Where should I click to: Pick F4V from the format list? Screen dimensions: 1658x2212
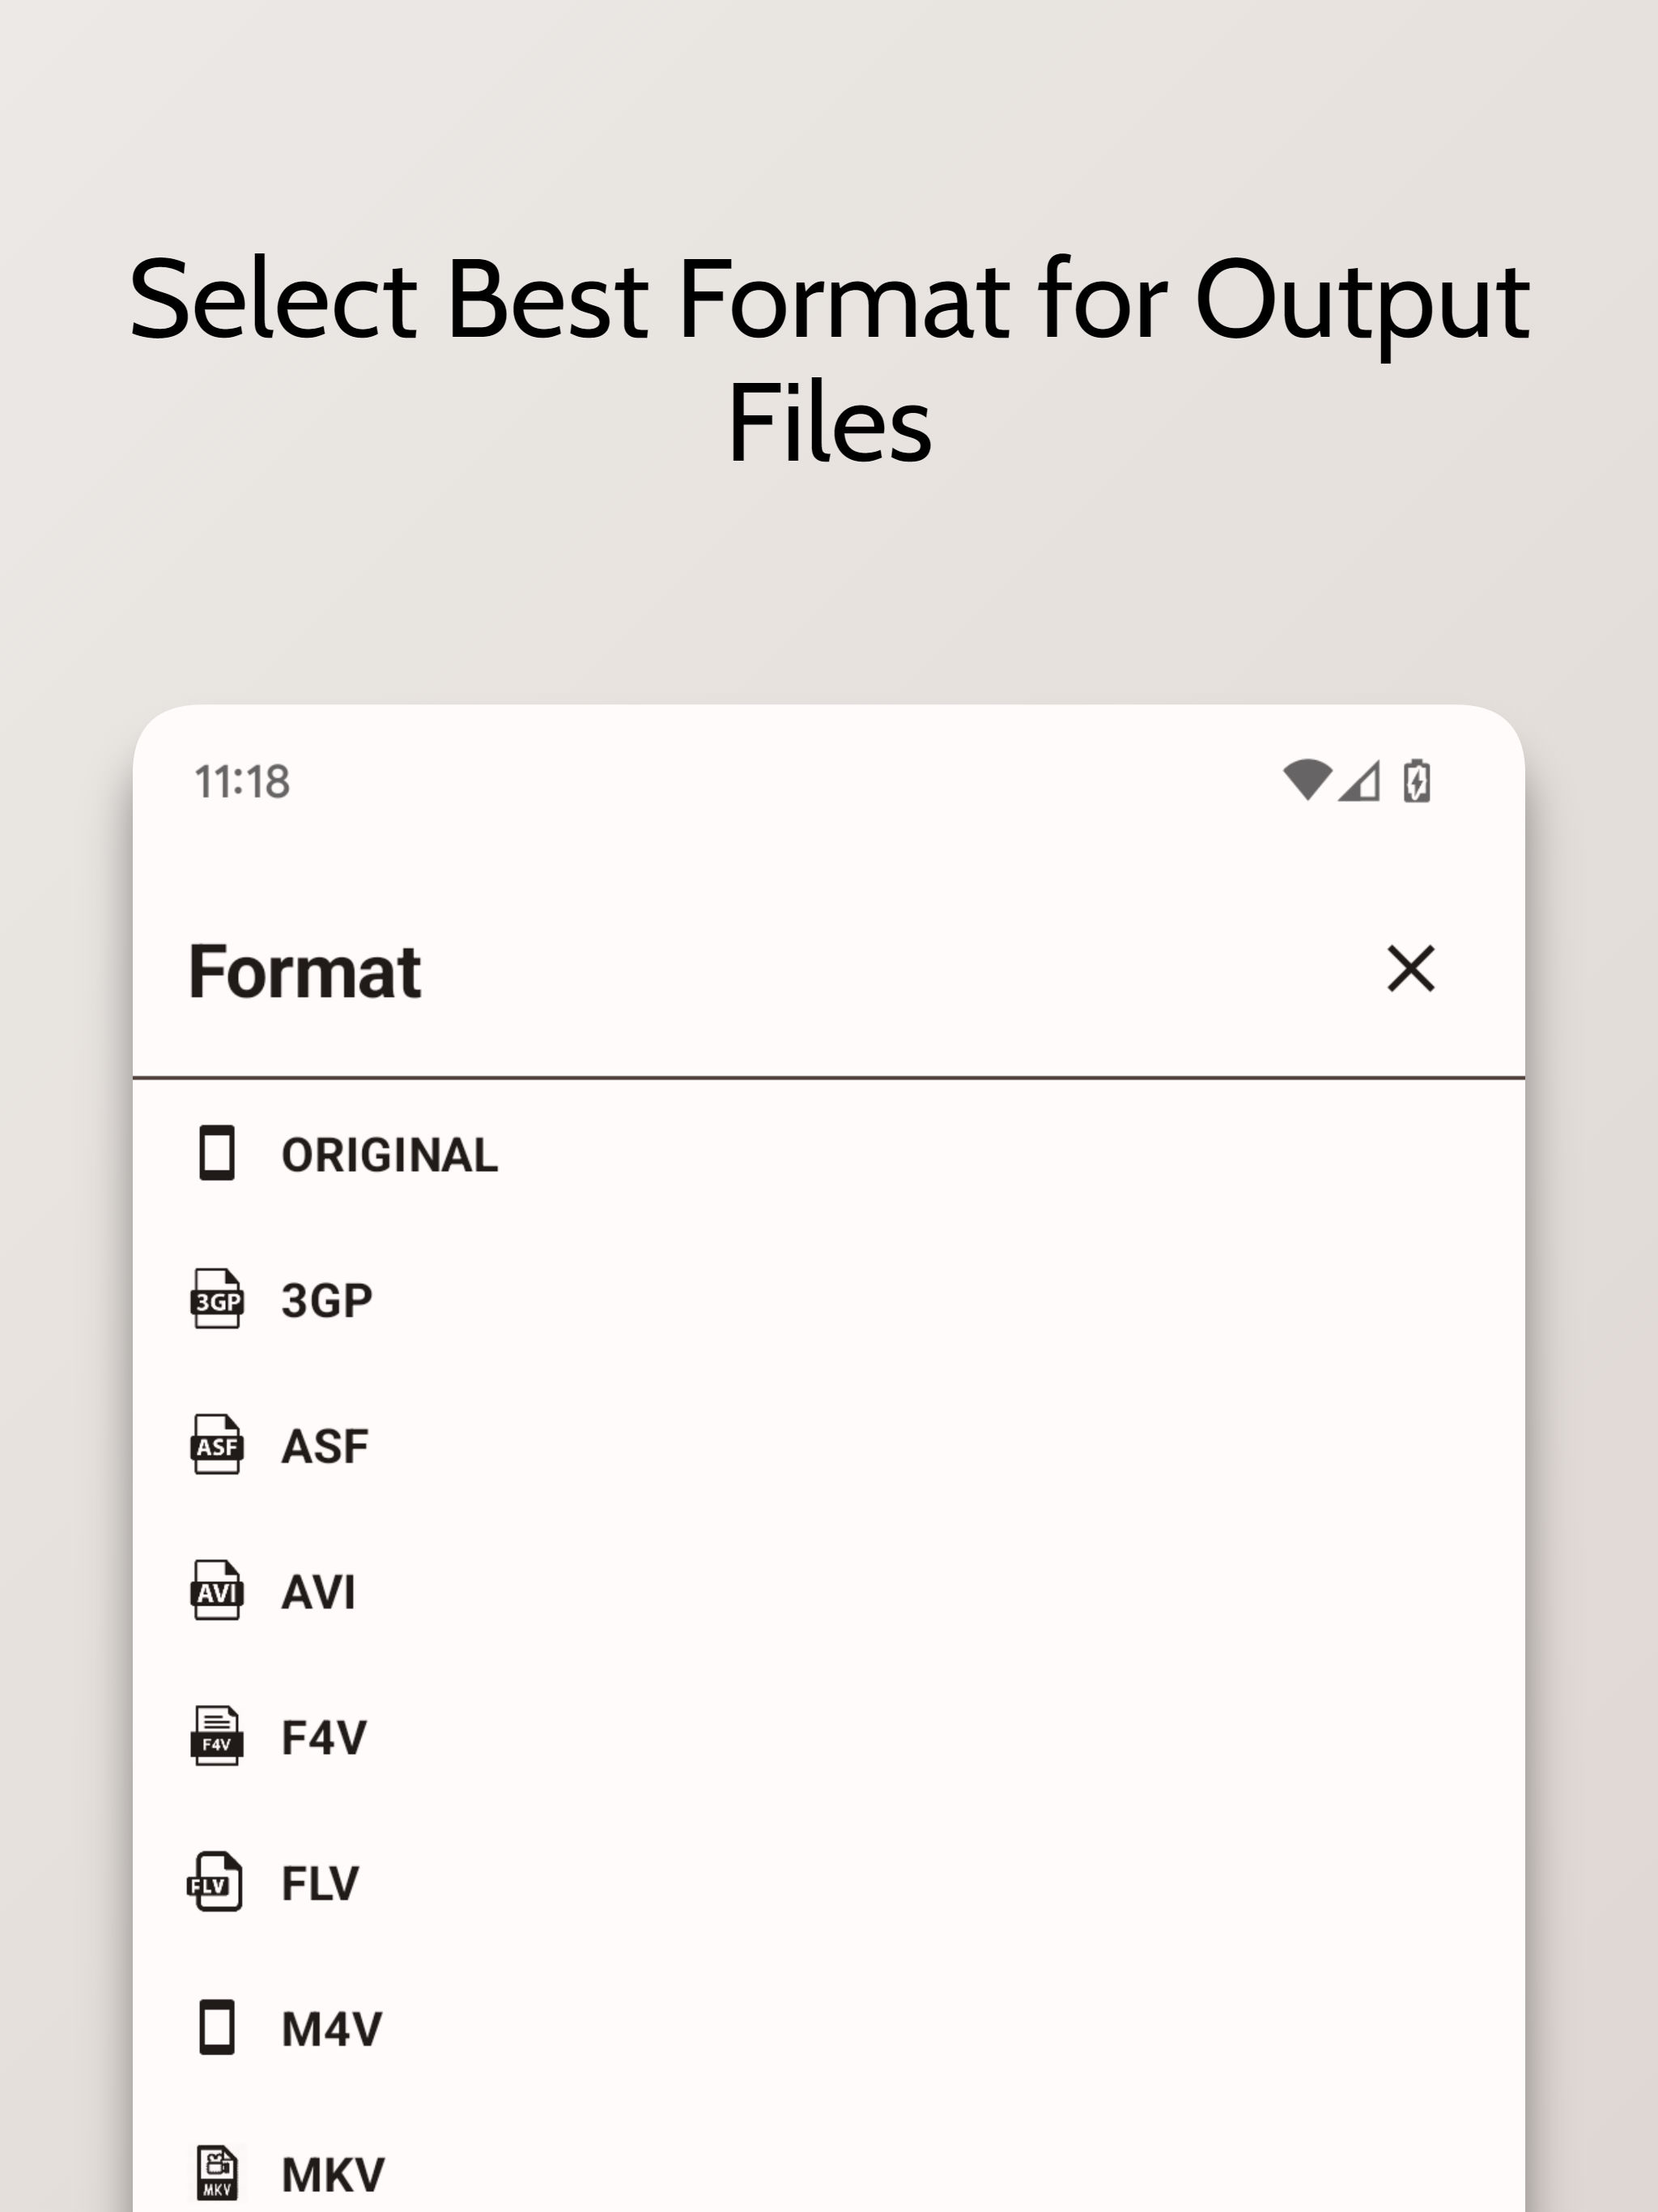click(324, 1738)
